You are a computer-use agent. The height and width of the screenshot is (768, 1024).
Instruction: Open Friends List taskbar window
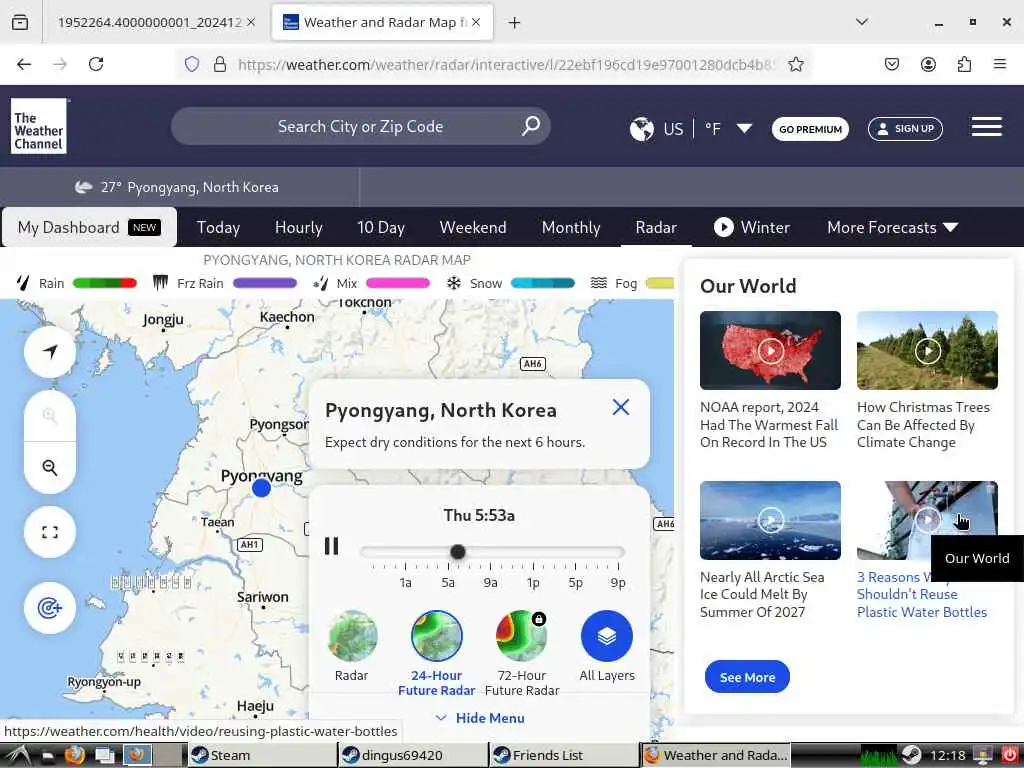[x=564, y=755]
